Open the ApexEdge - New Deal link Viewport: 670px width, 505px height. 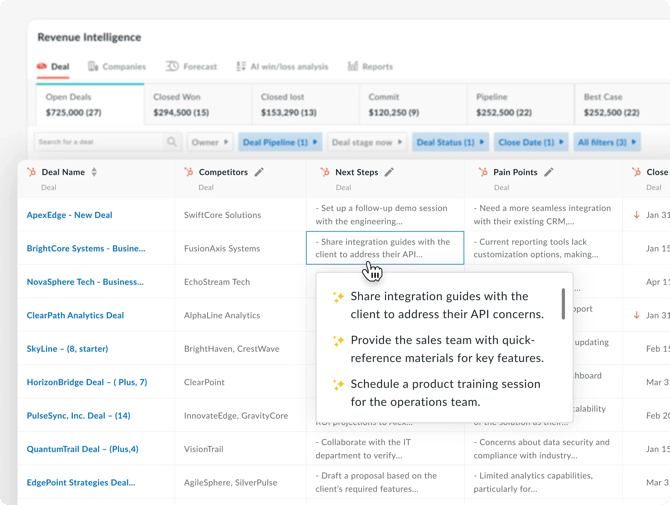pos(70,215)
